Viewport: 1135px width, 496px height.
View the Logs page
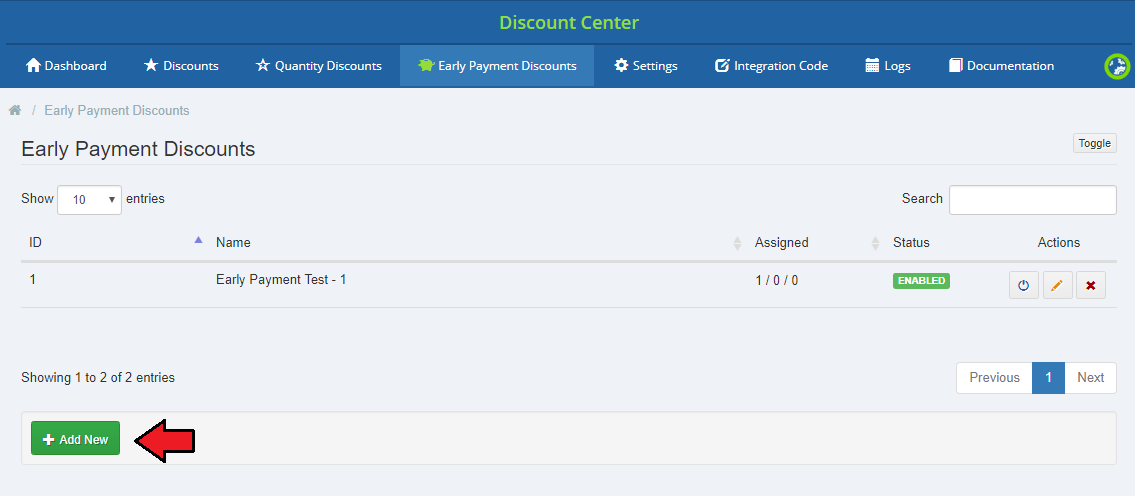point(887,66)
